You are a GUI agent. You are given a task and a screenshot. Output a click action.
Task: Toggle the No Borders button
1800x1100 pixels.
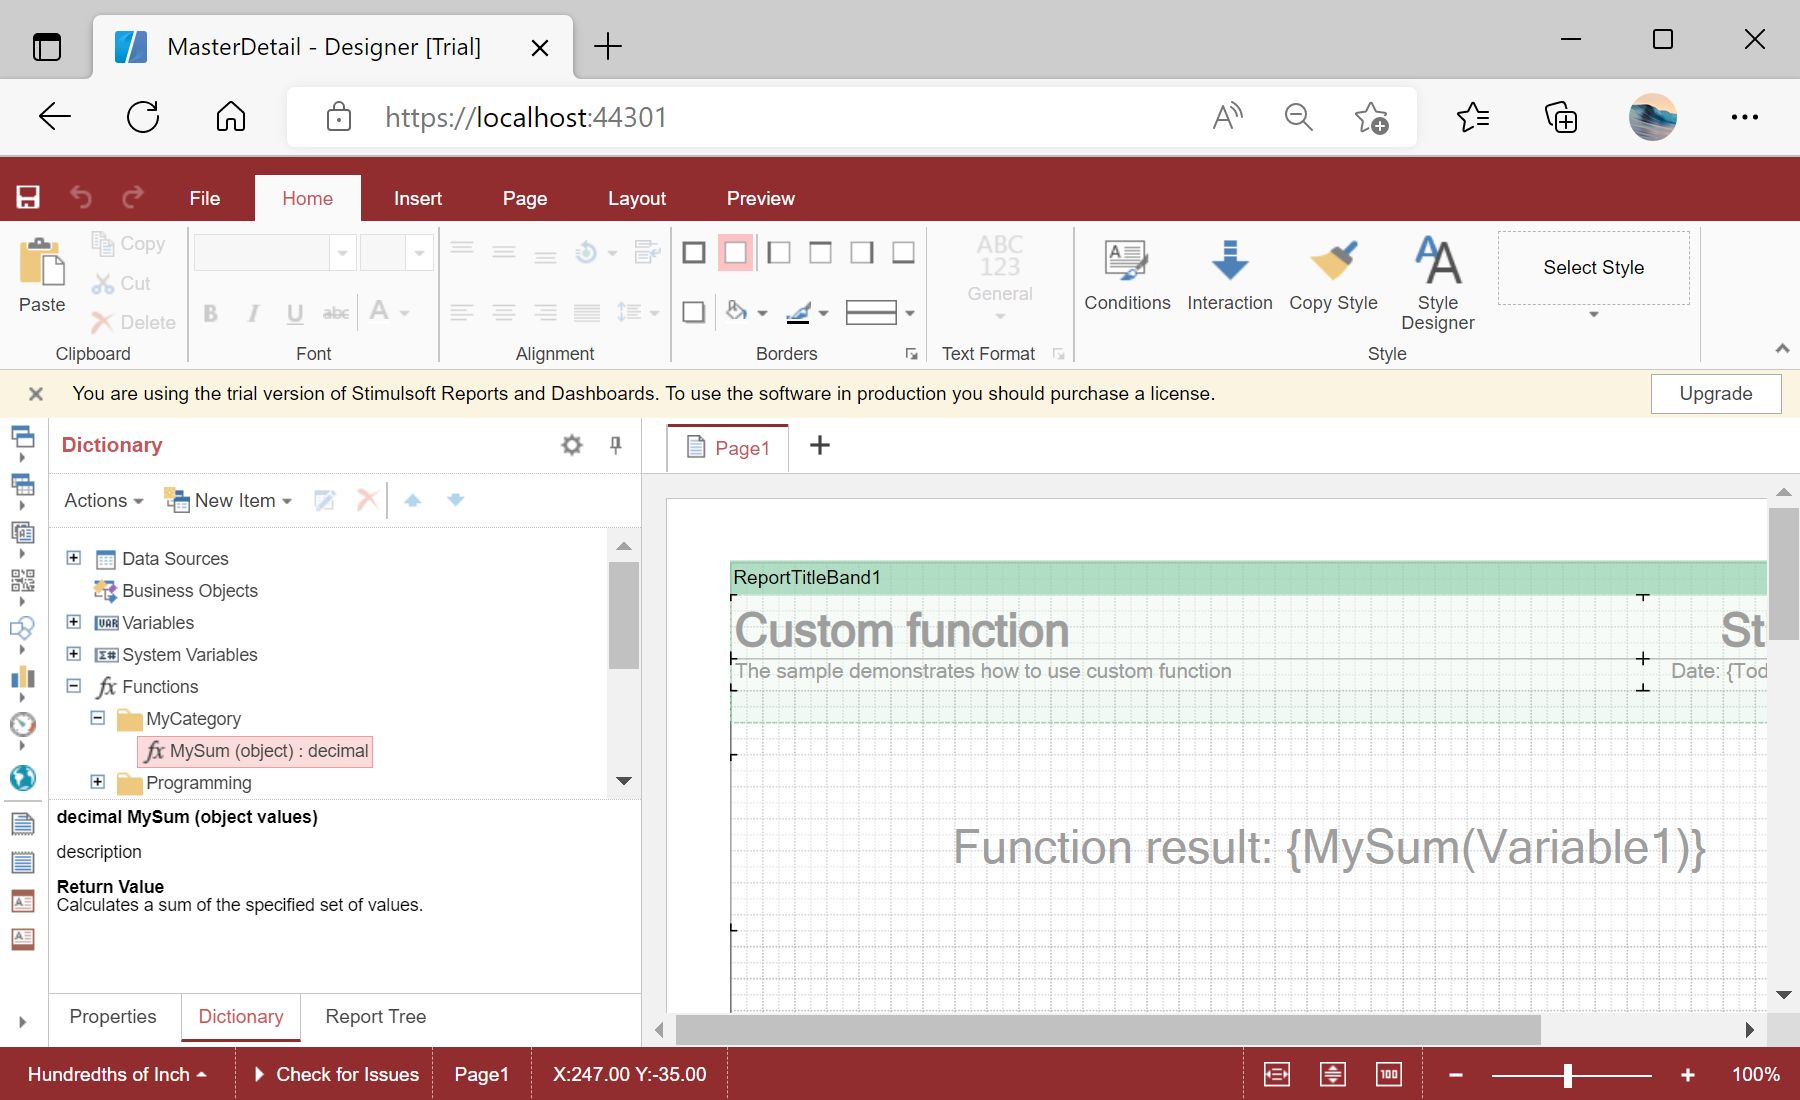click(x=735, y=253)
